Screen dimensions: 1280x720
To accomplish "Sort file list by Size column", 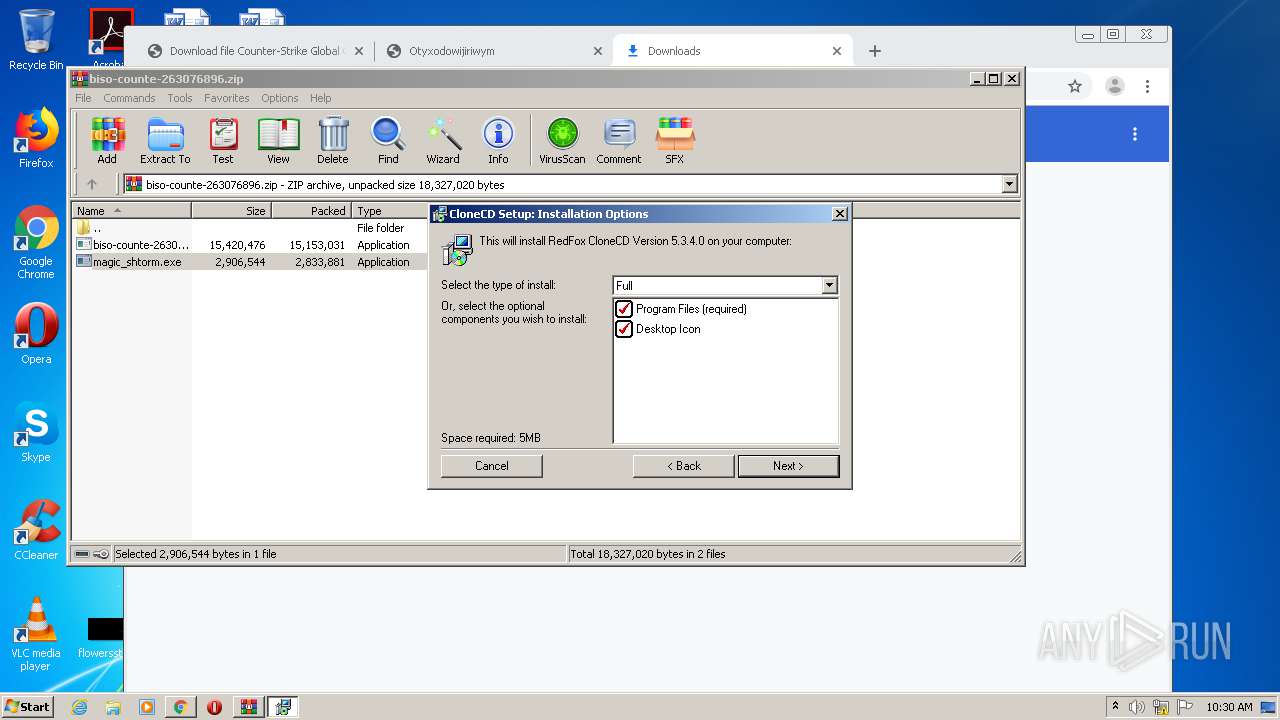I will (231, 211).
